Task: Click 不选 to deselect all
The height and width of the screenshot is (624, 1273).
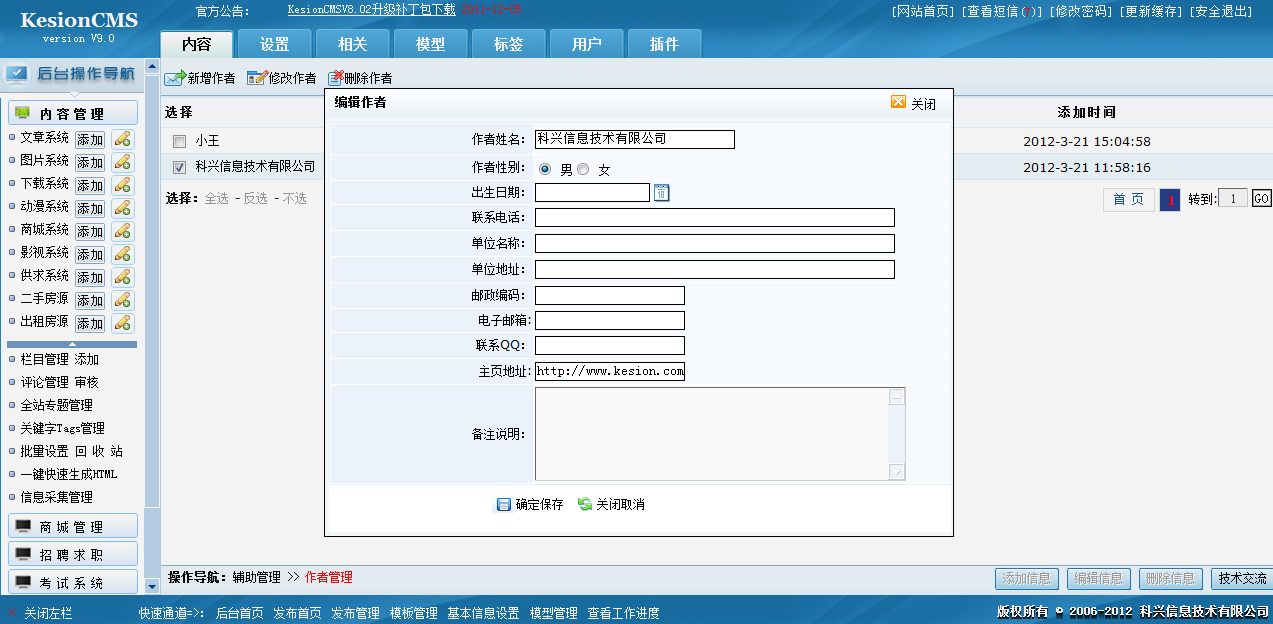Action: 294,199
